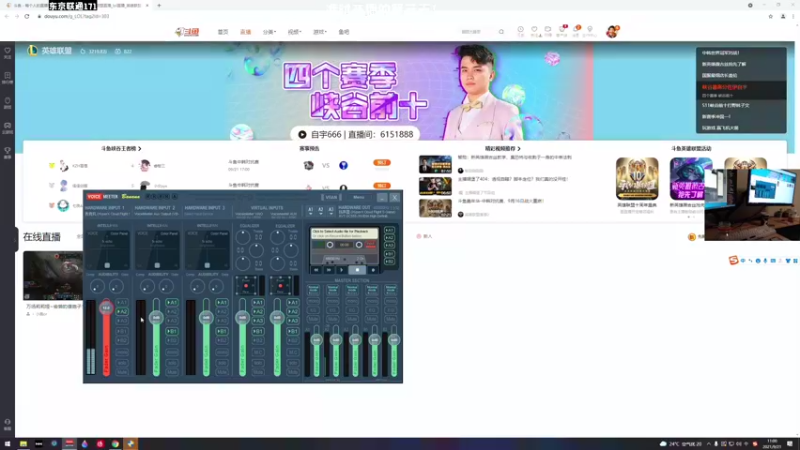Toggle B1 on second virtual input strip

[x=293, y=331]
